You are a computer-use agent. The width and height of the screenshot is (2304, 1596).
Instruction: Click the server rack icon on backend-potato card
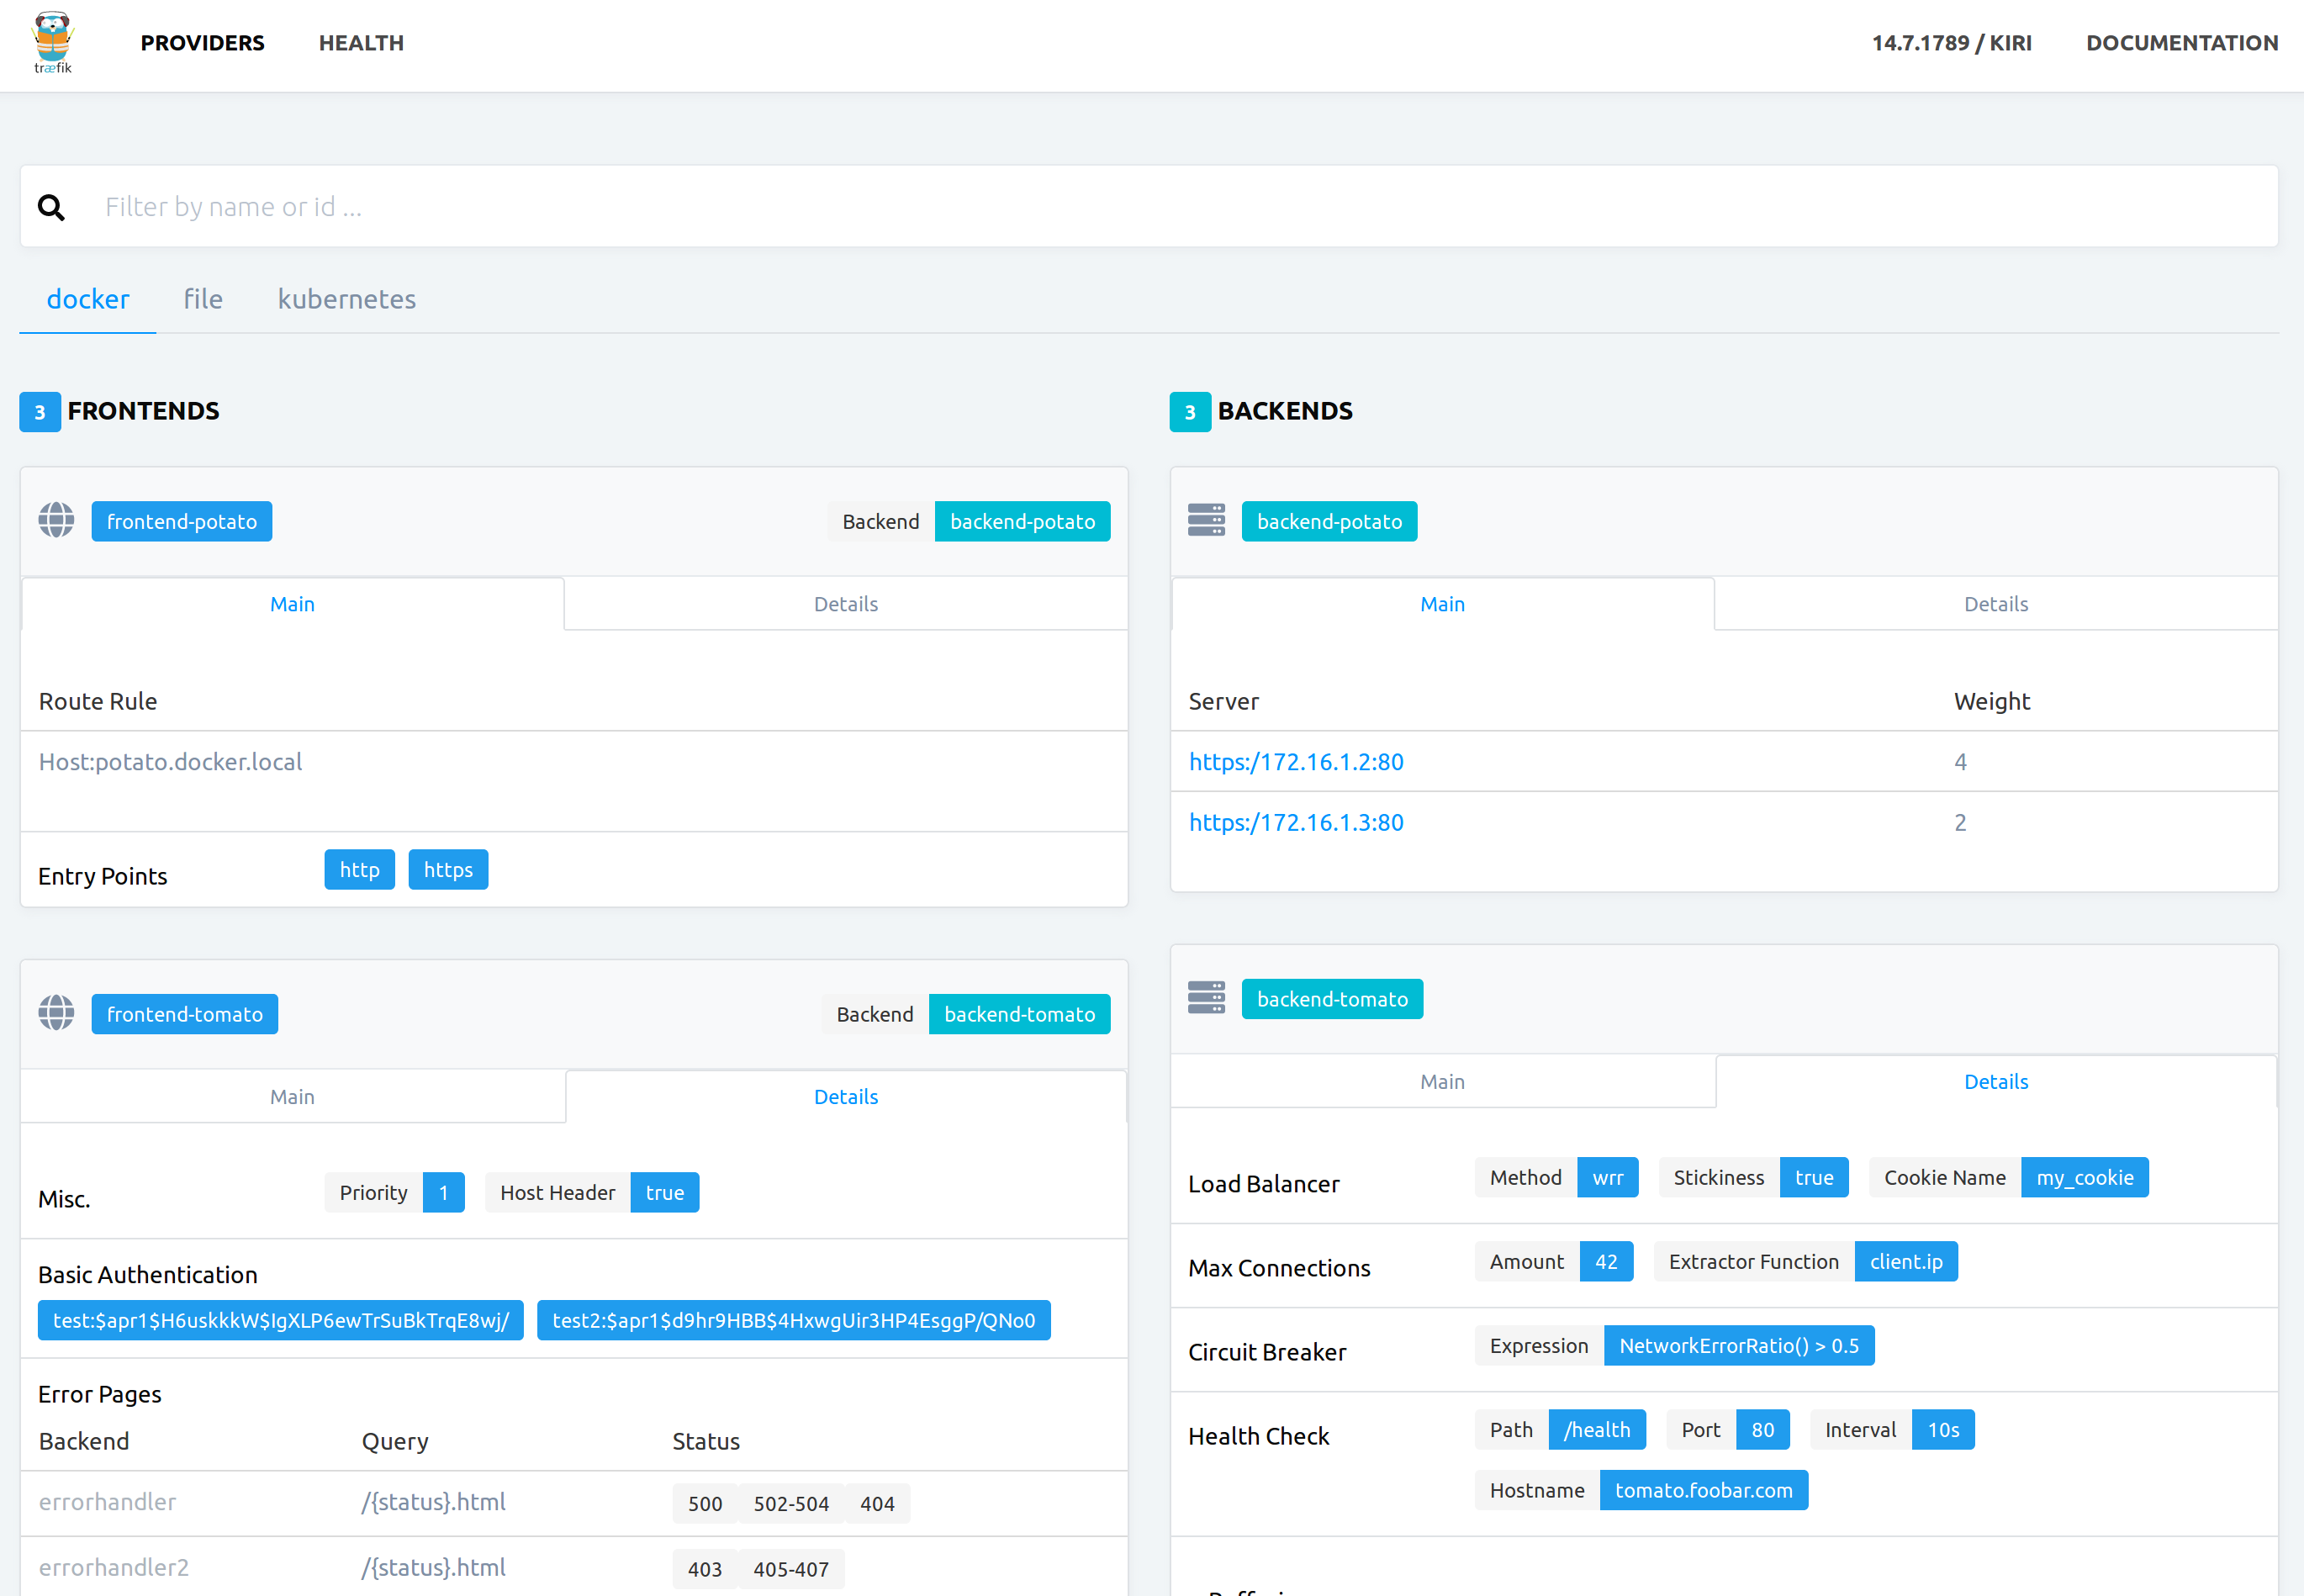[x=1207, y=520]
